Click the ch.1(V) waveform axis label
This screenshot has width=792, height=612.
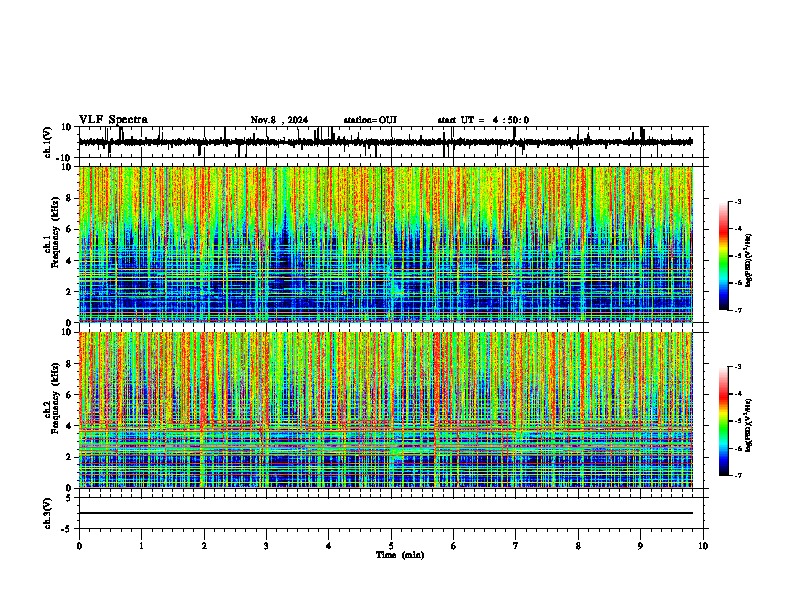(48, 142)
